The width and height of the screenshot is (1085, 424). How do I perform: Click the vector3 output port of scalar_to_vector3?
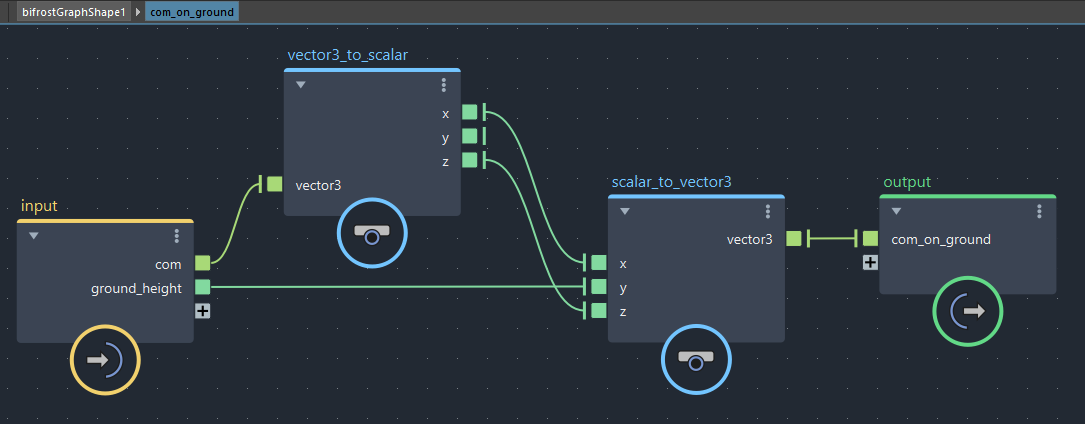pyautogui.click(x=794, y=238)
